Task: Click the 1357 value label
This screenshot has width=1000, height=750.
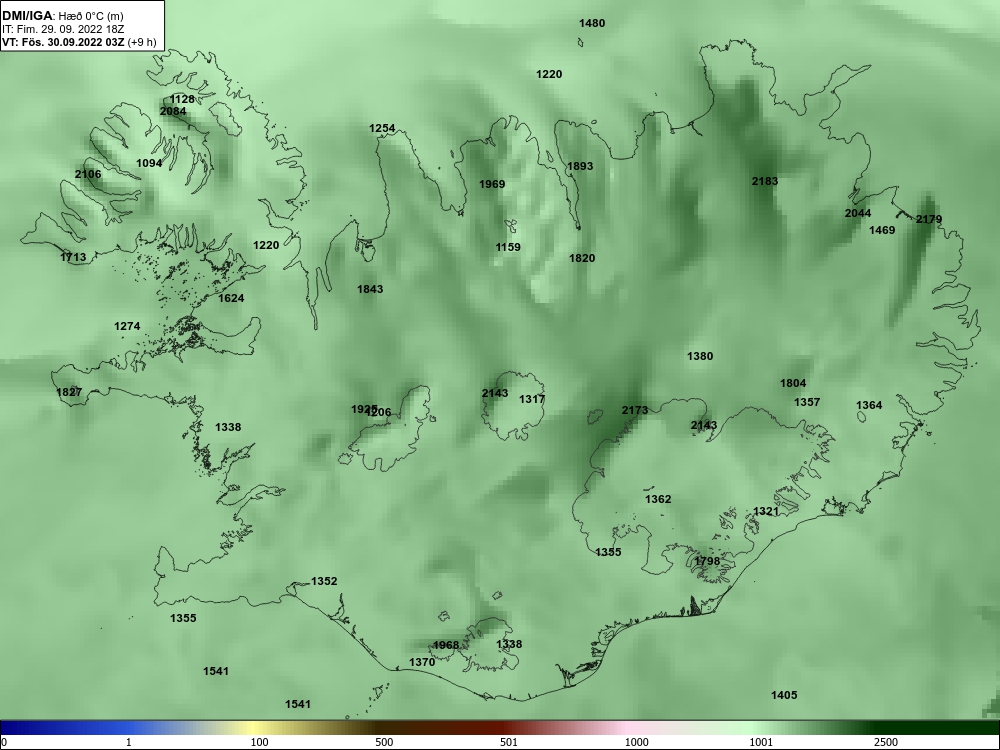Action: pos(807,402)
